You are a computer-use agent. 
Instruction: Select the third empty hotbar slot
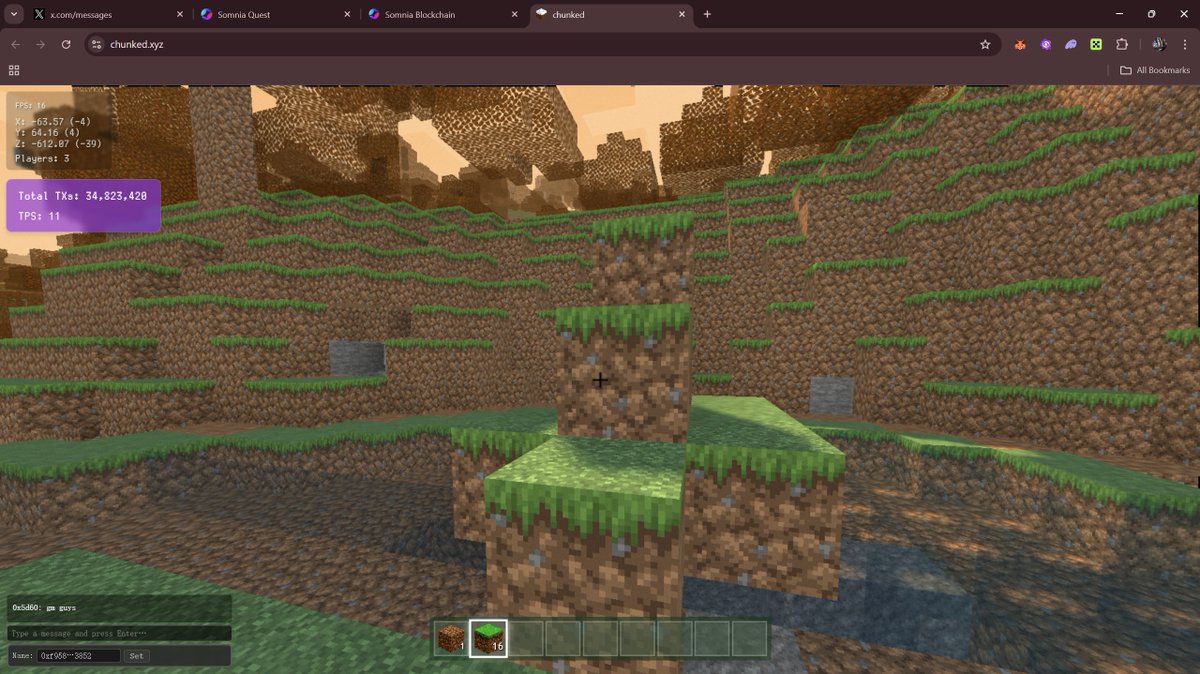[x=600, y=638]
